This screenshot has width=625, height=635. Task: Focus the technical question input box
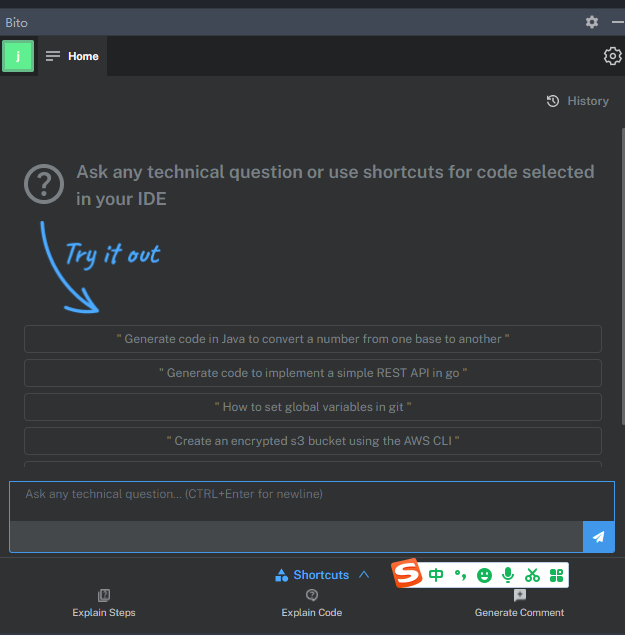pyautogui.click(x=312, y=501)
